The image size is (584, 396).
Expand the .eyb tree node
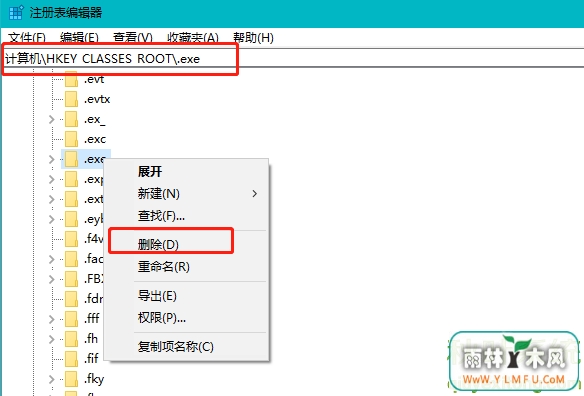(51, 219)
